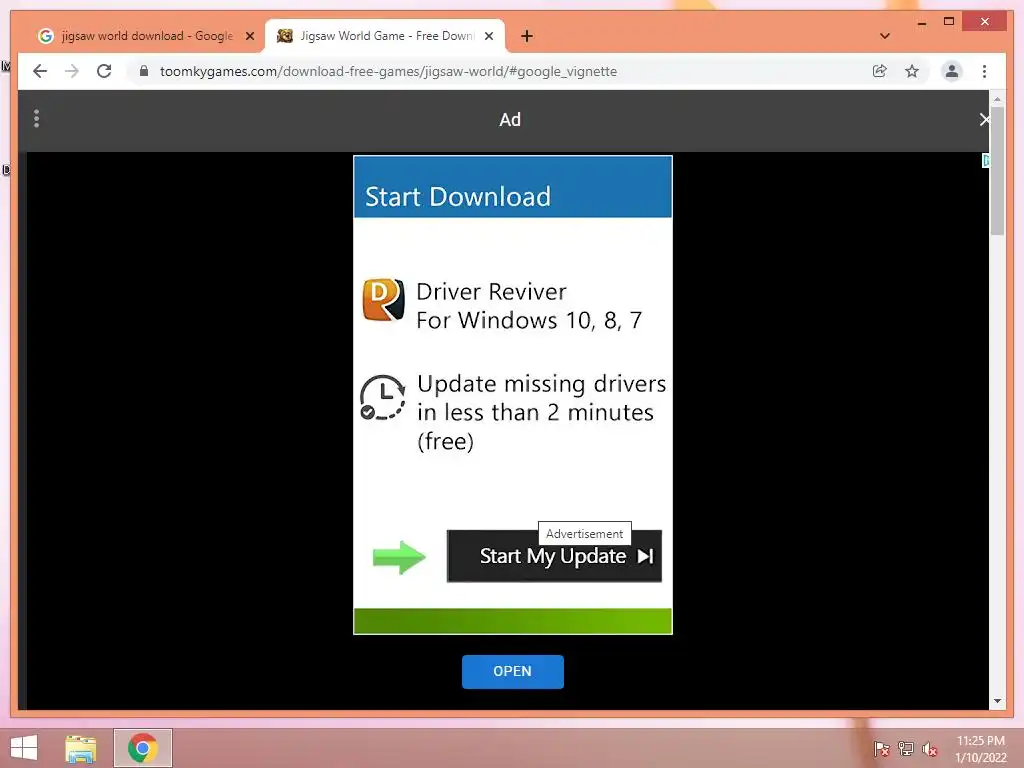Click Update missing drivers text
The height and width of the screenshot is (768, 1024).
(x=541, y=412)
